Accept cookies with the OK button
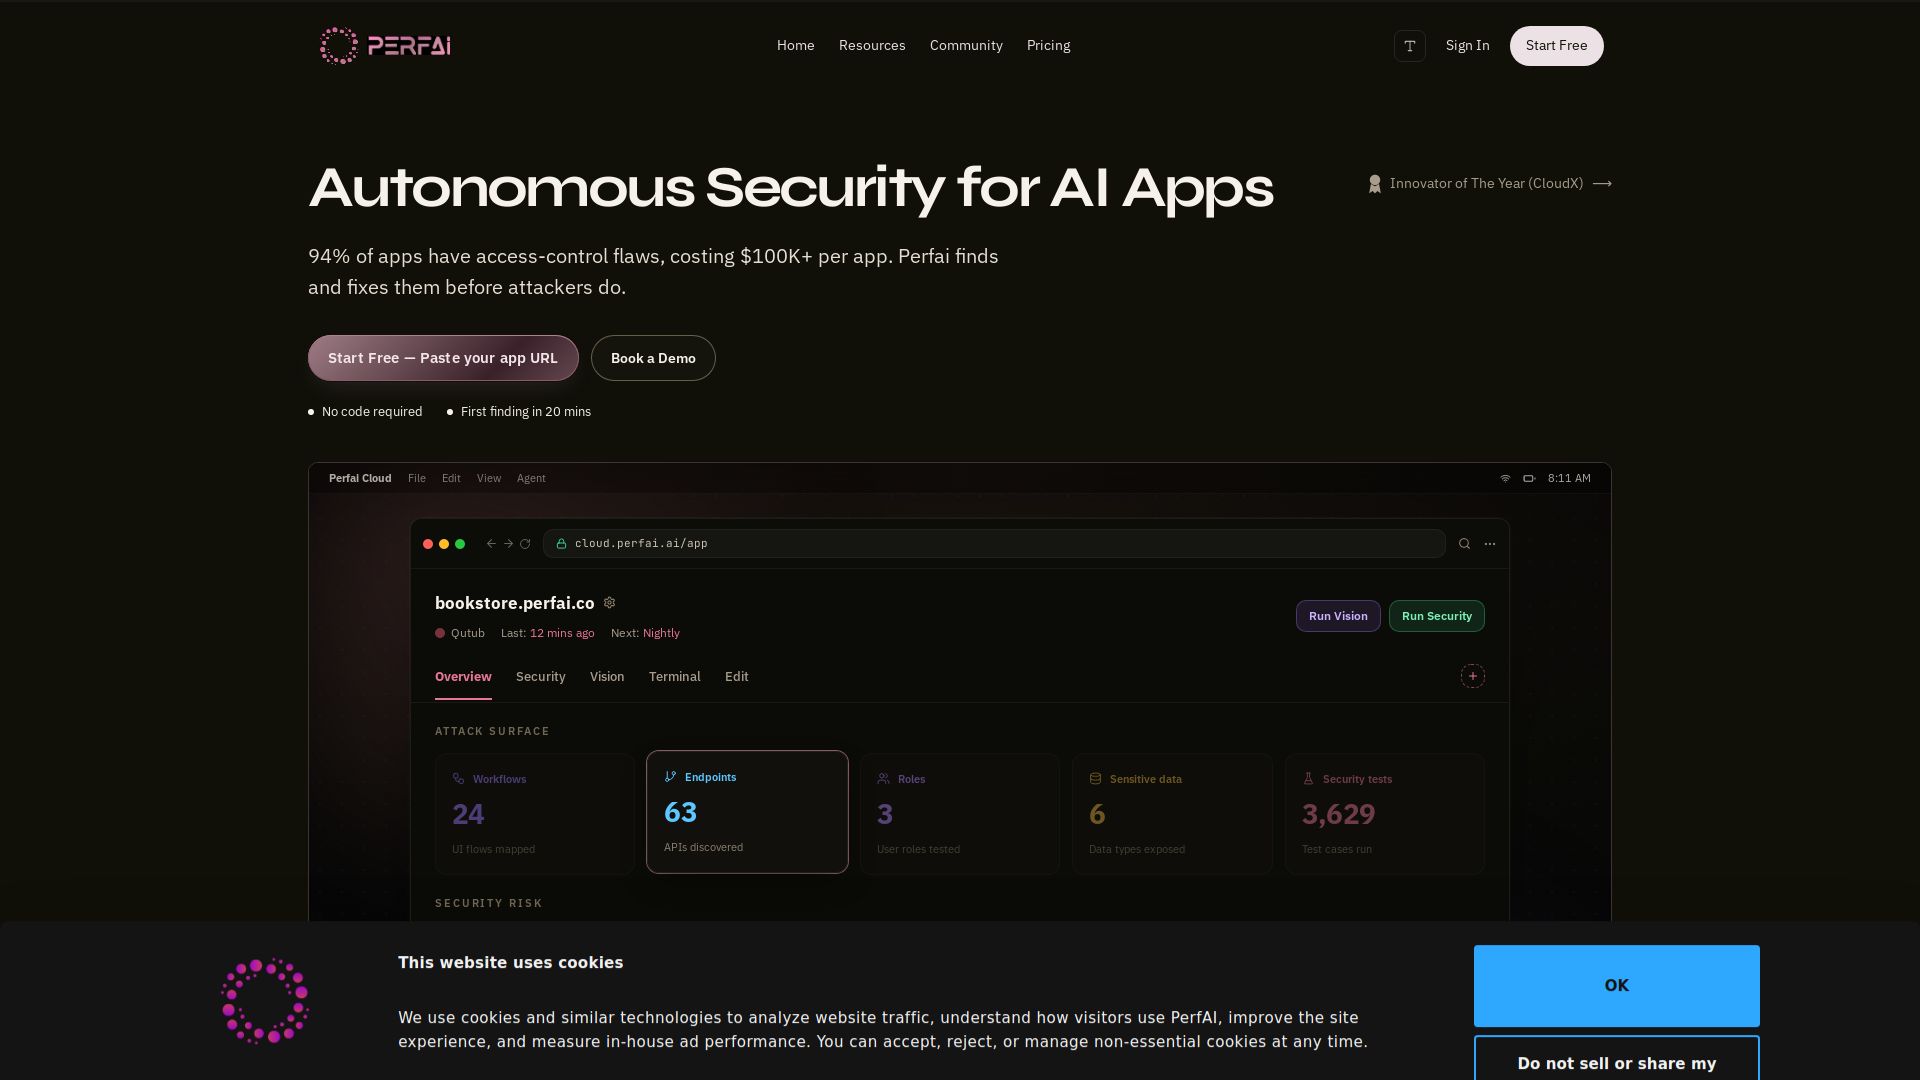Viewport: 1920px width, 1080px height. pyautogui.click(x=1617, y=986)
